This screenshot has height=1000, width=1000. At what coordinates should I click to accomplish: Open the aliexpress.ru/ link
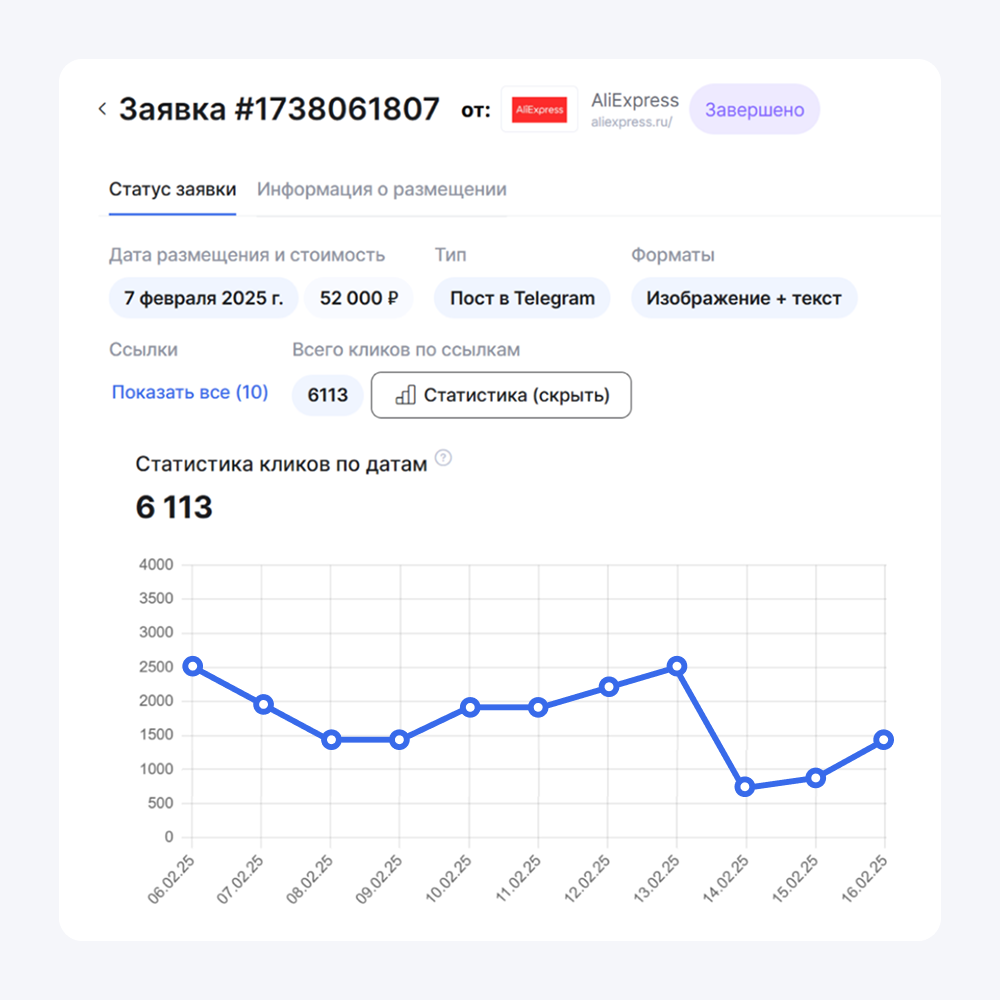632,122
